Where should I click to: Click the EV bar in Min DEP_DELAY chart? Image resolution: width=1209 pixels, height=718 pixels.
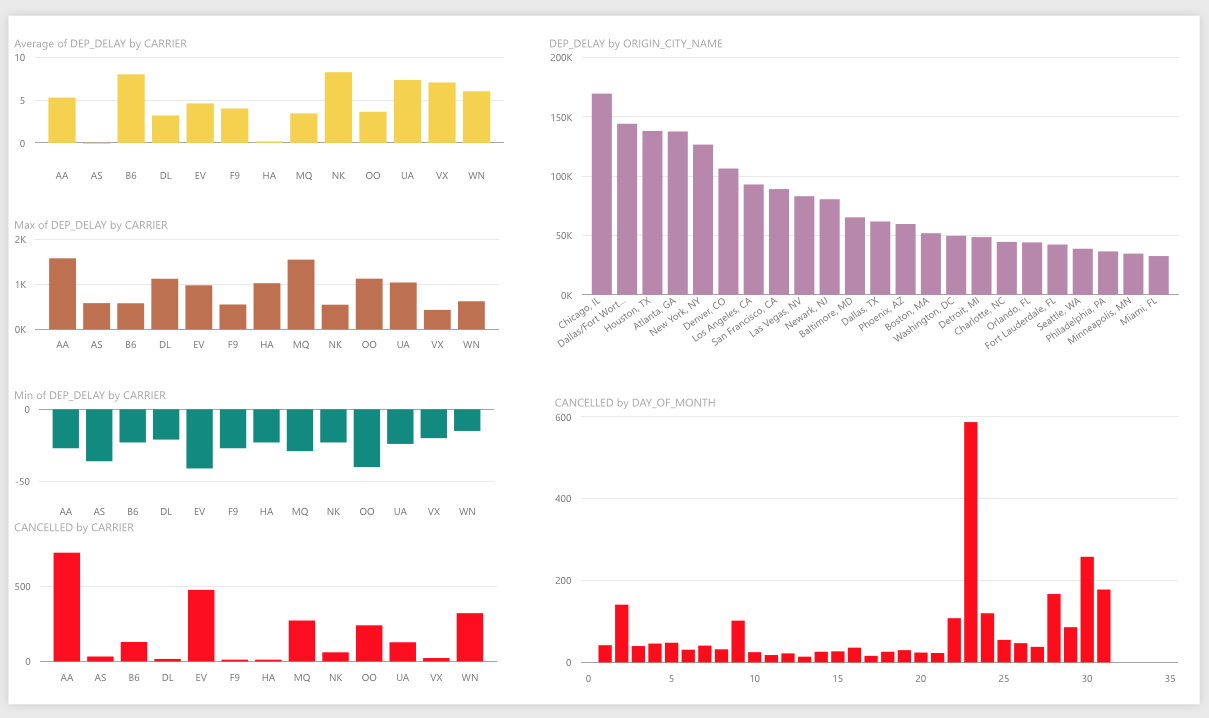[x=200, y=438]
